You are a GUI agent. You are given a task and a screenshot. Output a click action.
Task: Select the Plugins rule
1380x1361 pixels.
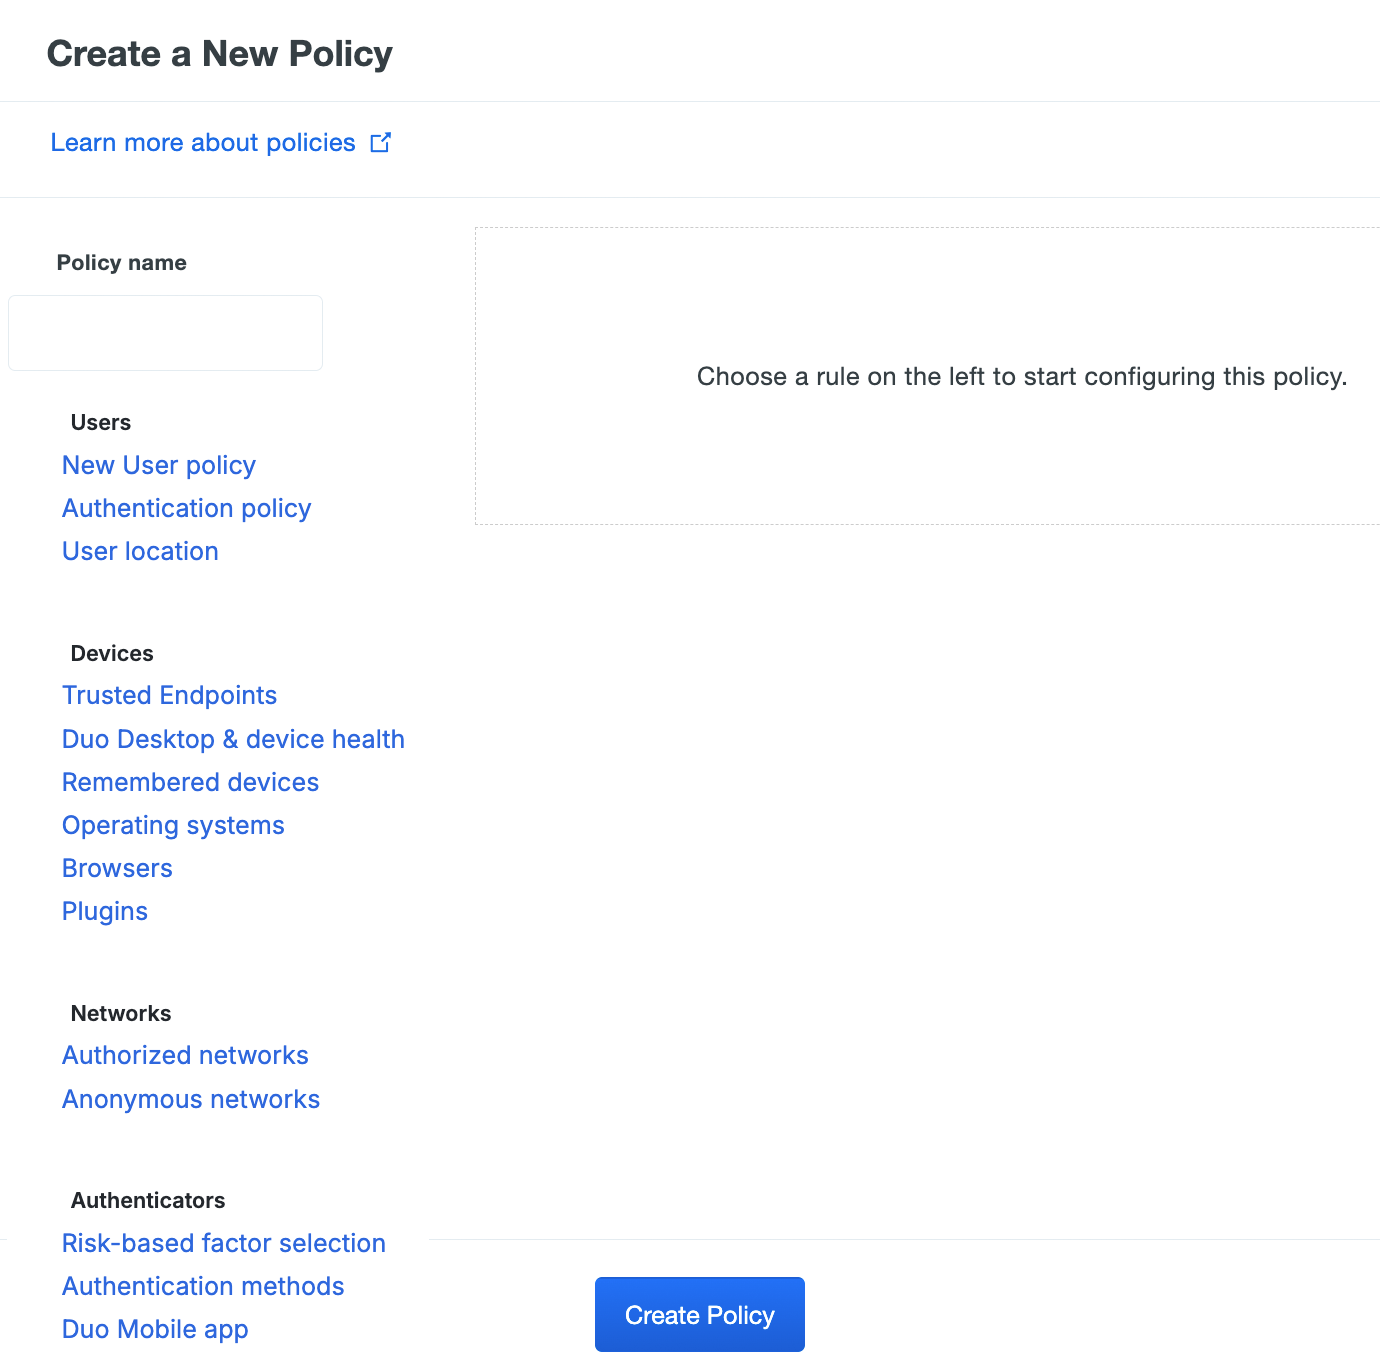tap(104, 911)
